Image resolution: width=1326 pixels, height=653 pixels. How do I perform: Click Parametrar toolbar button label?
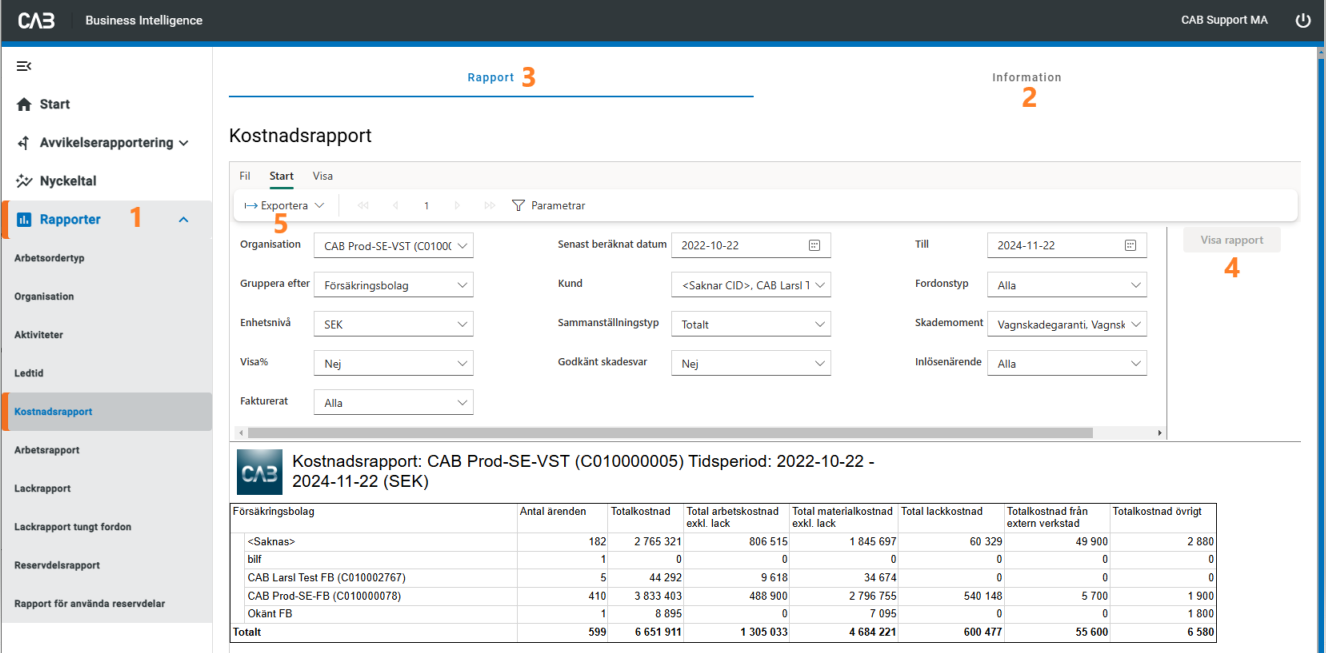pyautogui.click(x=558, y=205)
